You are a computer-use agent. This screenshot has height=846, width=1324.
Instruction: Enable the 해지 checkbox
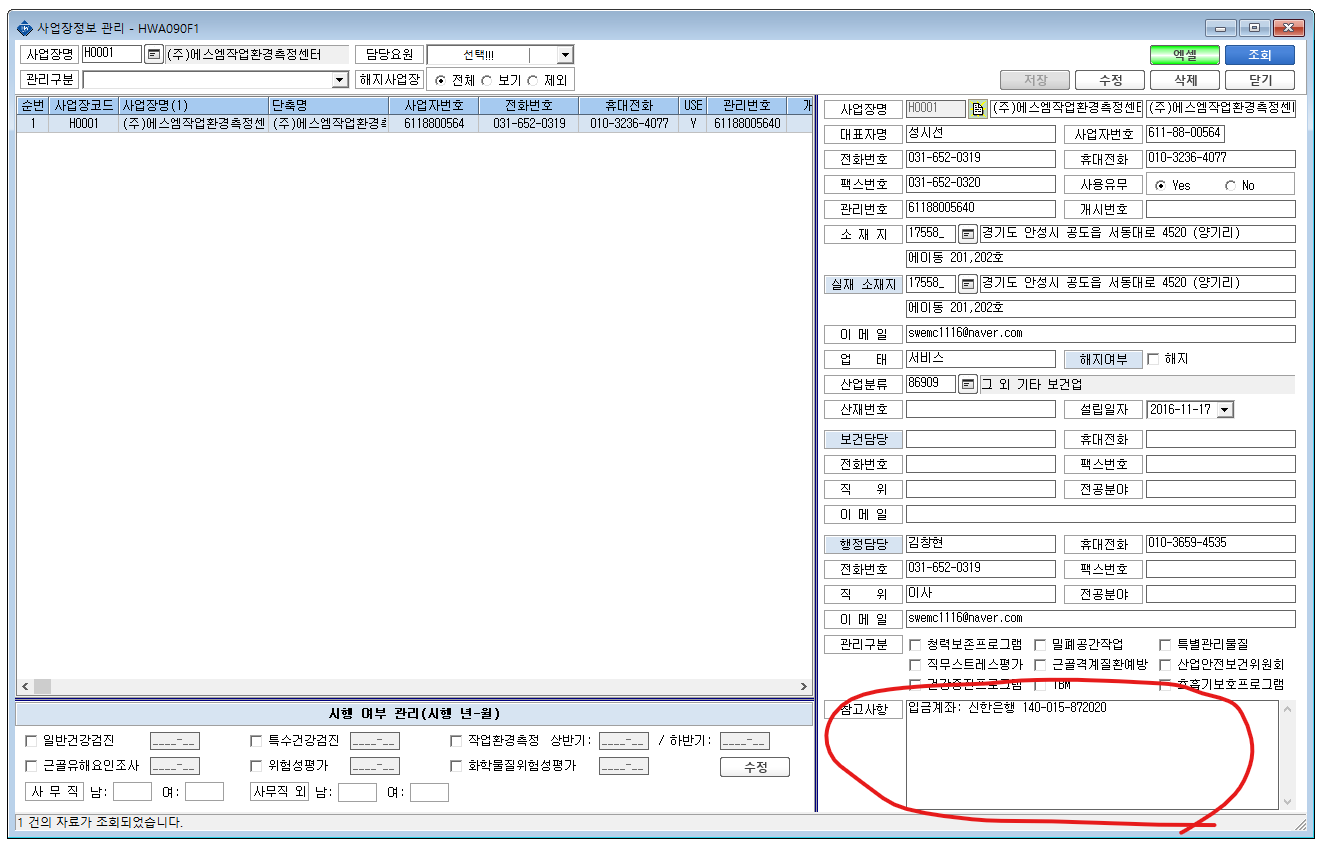(x=1153, y=359)
